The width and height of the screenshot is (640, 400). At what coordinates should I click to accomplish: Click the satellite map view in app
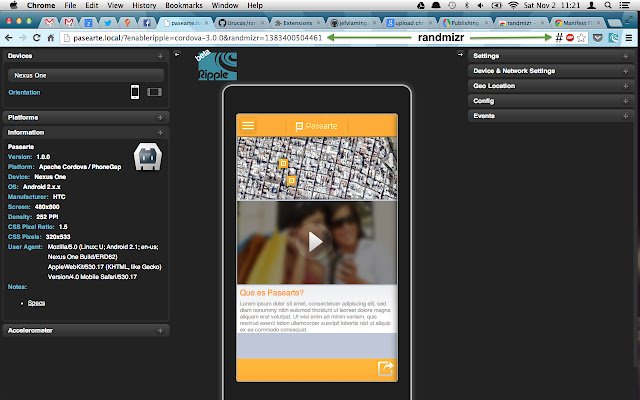(317, 168)
